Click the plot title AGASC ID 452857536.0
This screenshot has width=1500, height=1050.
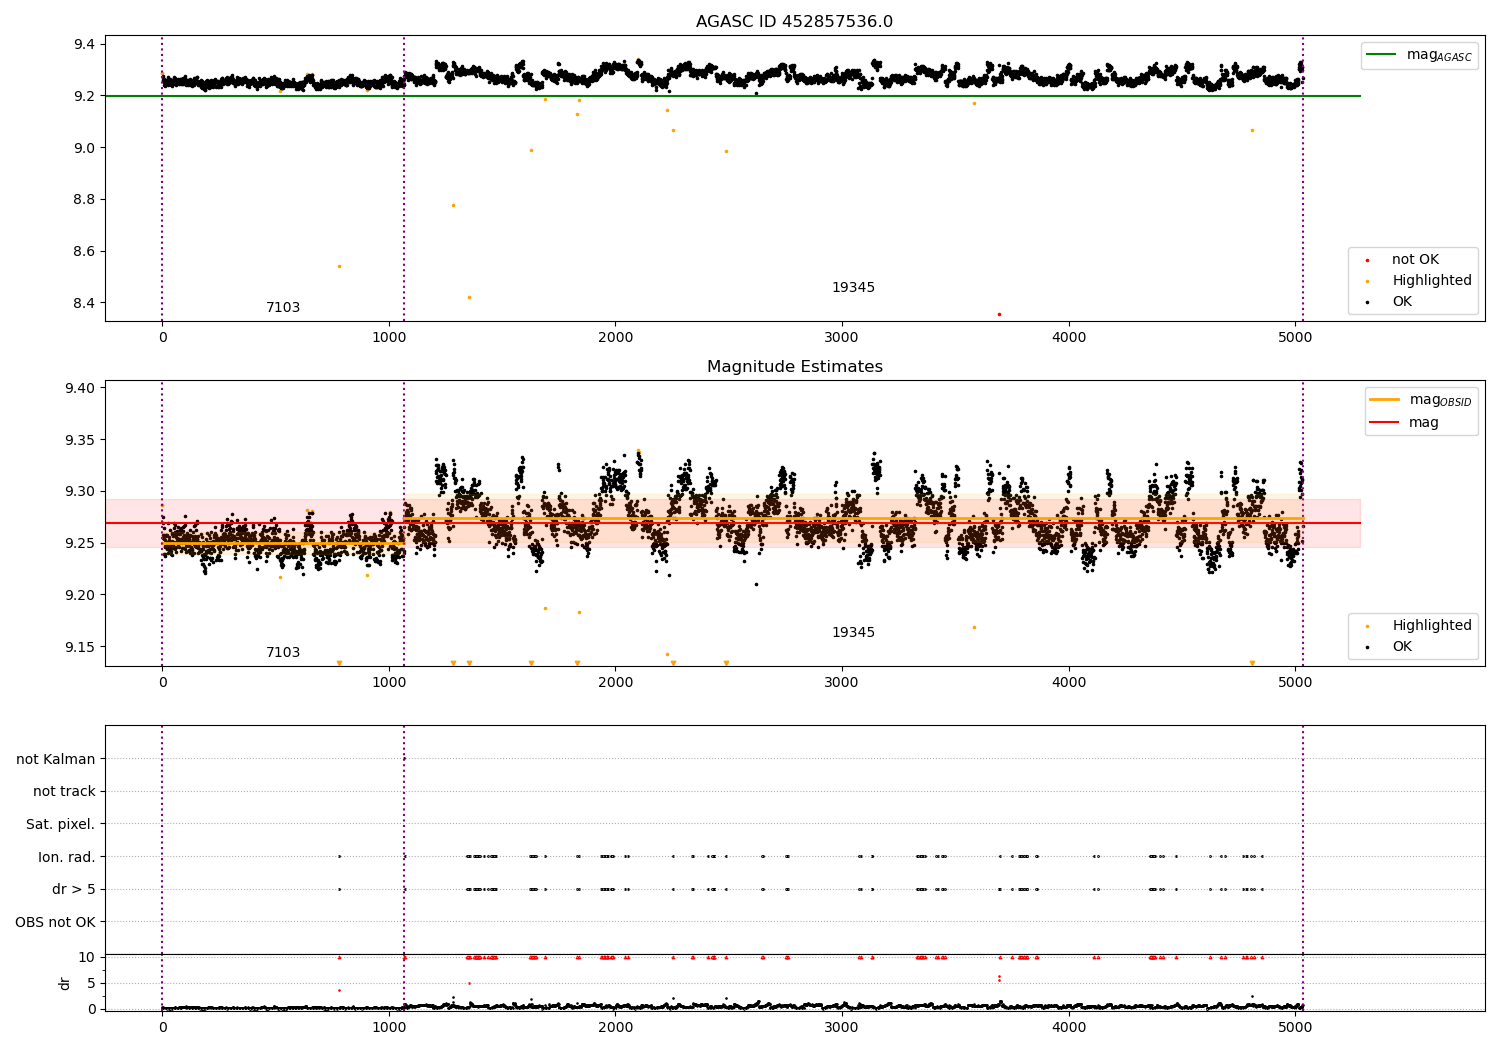(x=794, y=22)
